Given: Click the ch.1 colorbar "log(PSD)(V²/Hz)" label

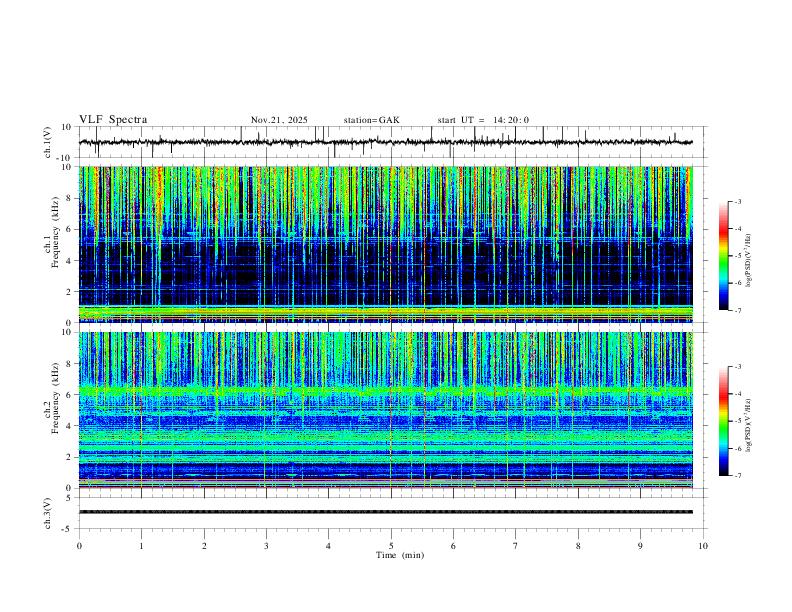Looking at the screenshot, I should coord(748,260).
